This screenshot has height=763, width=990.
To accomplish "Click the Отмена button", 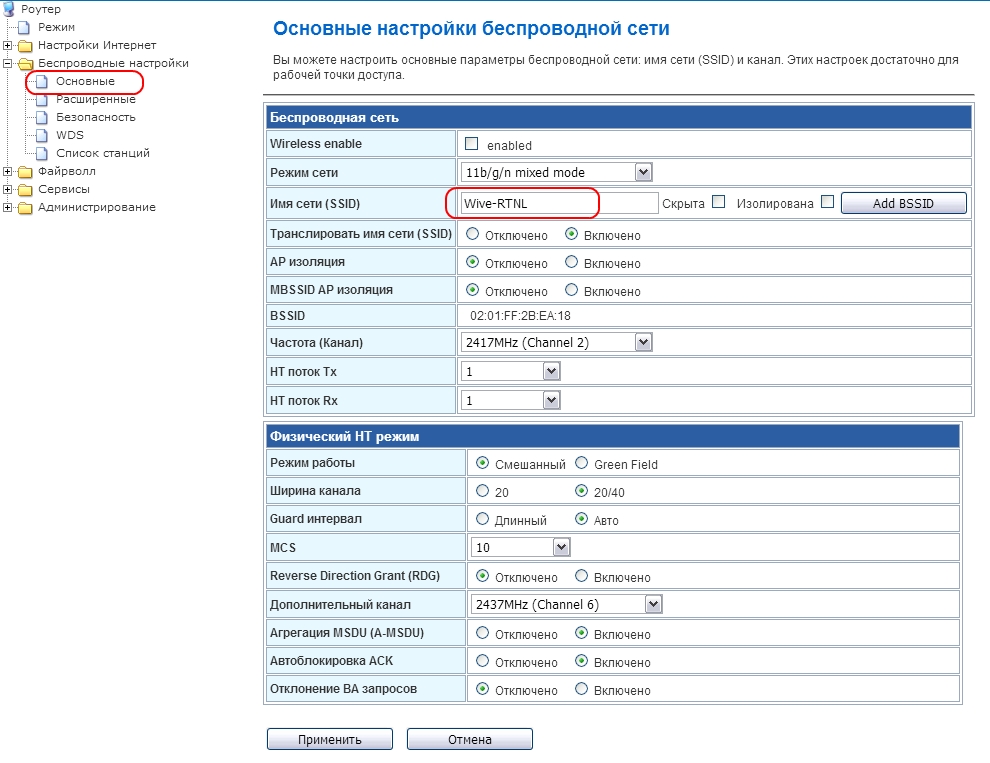I will (470, 740).
